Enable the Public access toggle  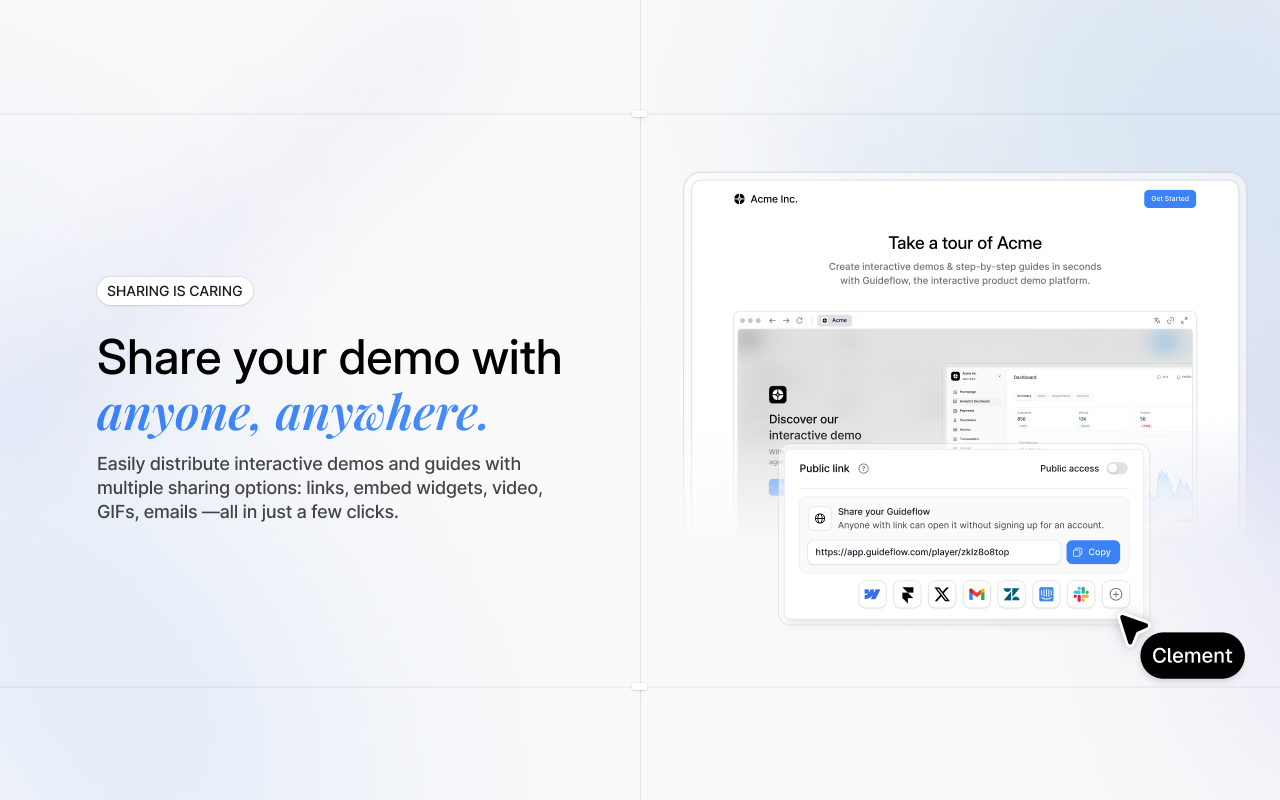tap(1116, 468)
